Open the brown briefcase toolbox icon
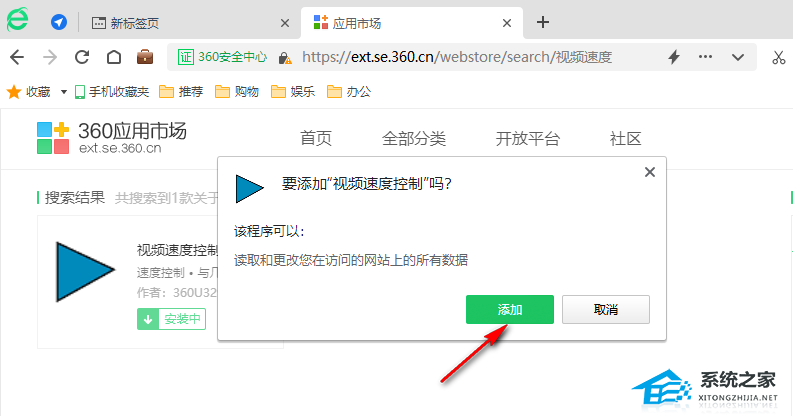793x416 pixels. coord(145,57)
